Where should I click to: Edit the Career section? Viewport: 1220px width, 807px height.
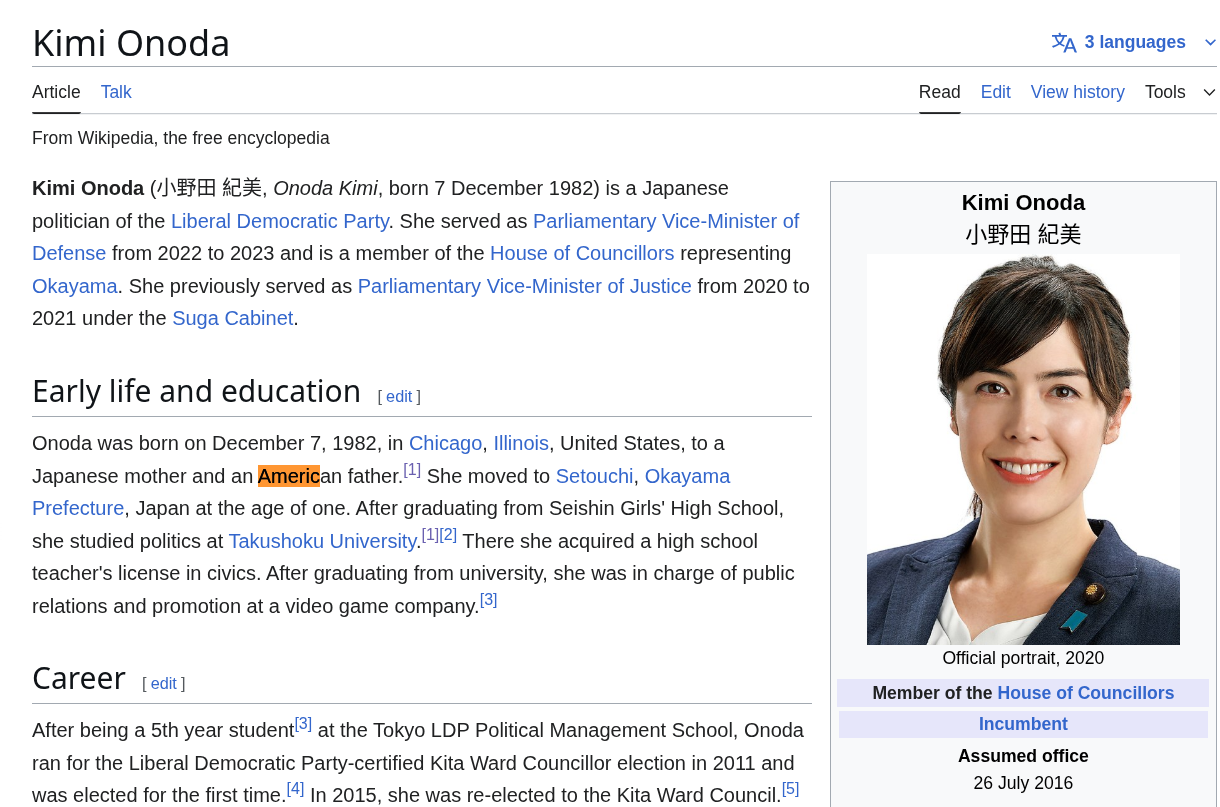coord(164,683)
